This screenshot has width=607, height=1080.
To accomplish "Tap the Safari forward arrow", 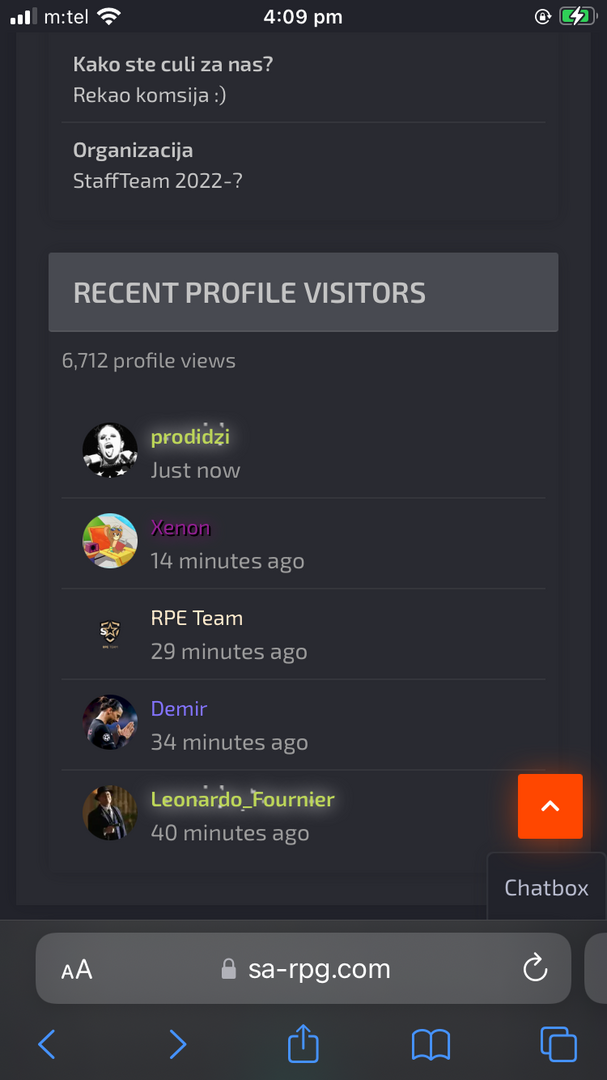I will pyautogui.click(x=178, y=1044).
